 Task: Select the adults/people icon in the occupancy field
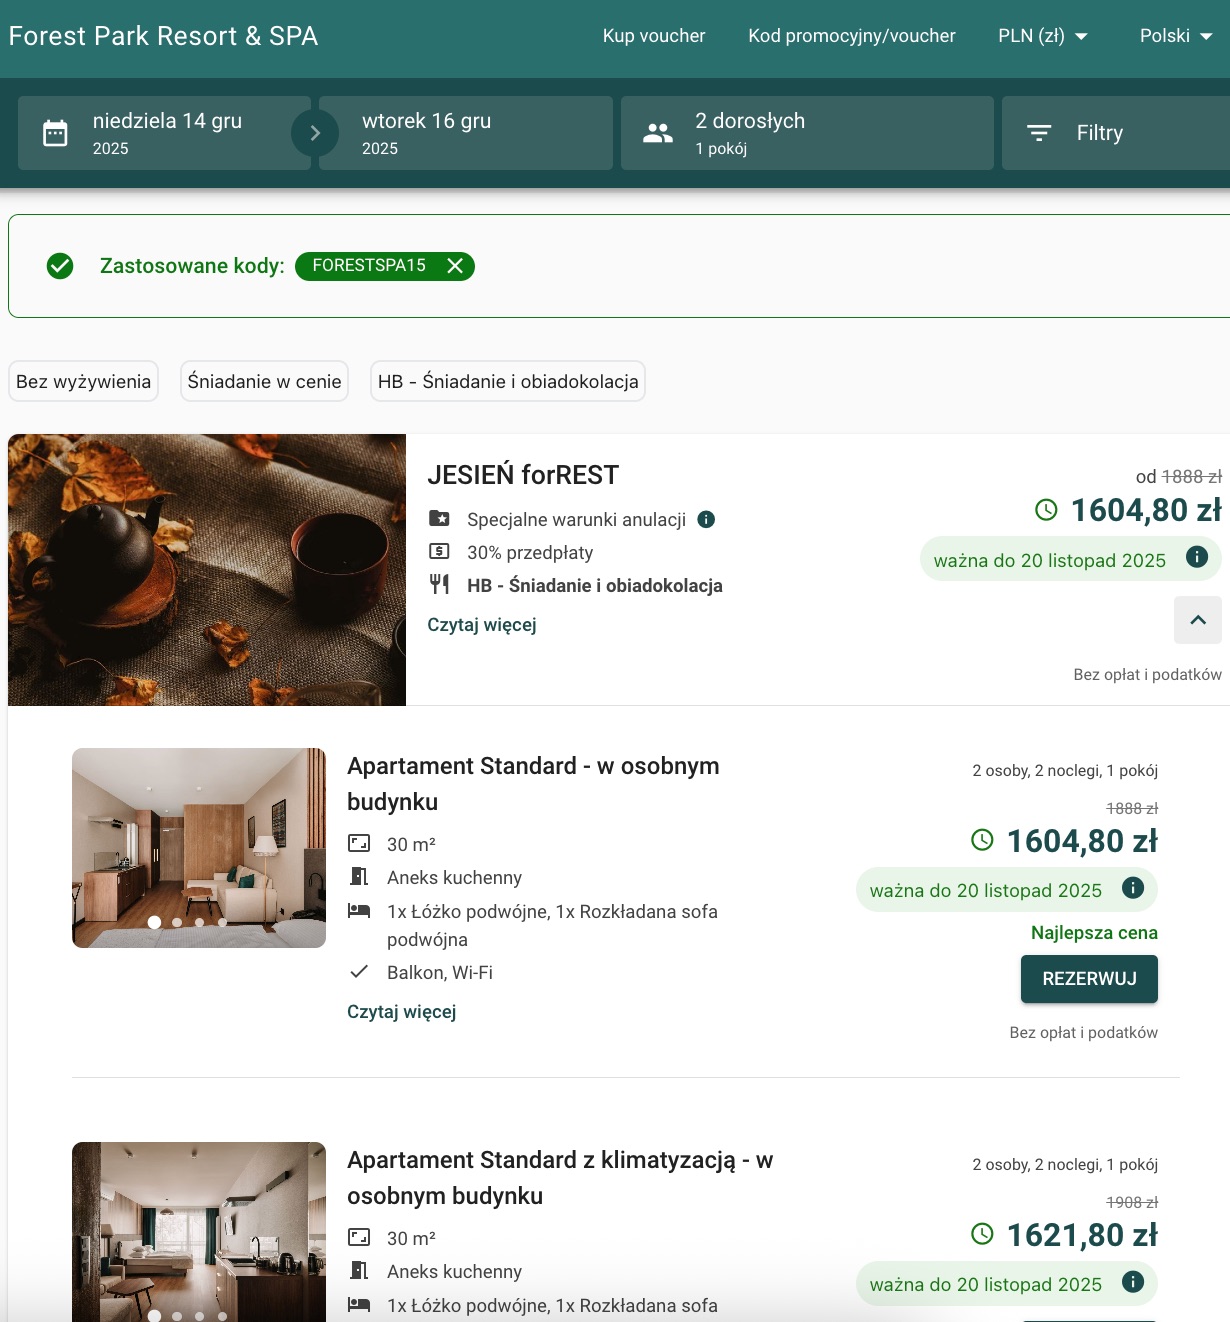coord(658,131)
